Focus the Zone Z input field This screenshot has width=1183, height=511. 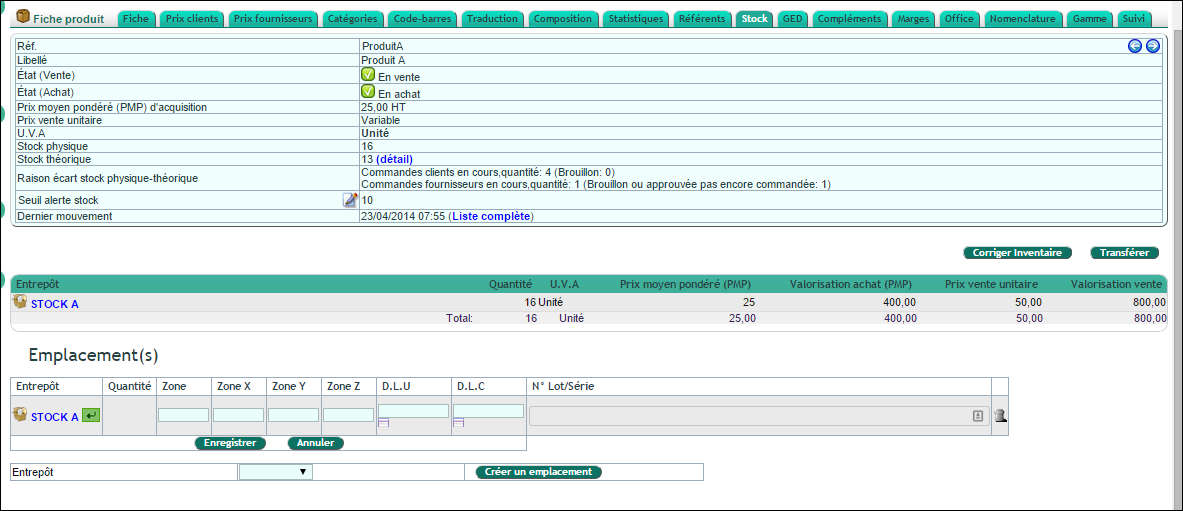point(349,415)
